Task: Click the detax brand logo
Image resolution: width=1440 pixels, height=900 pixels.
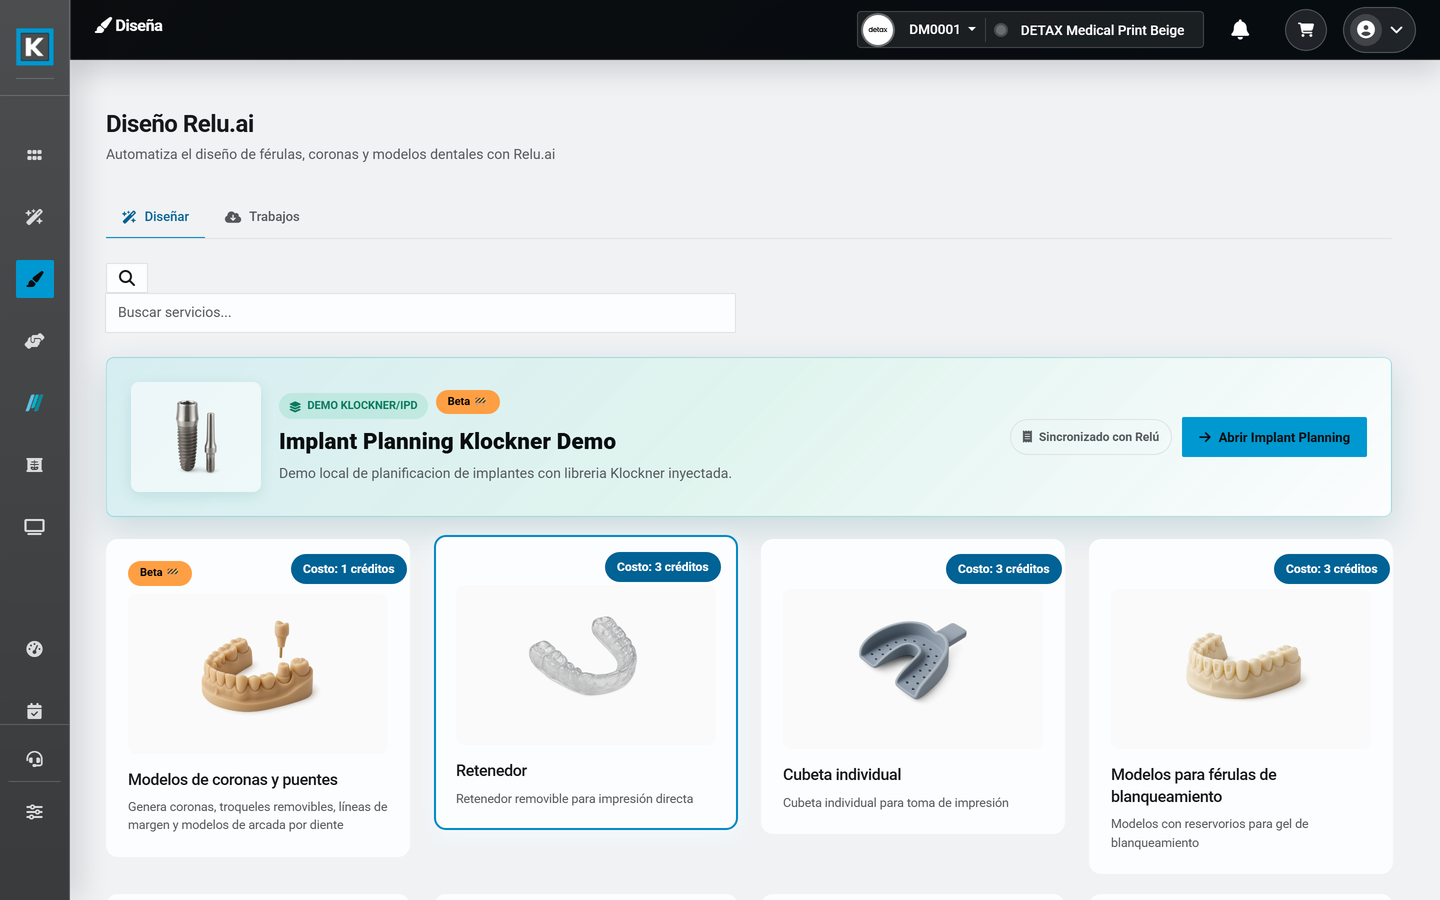Action: click(878, 30)
